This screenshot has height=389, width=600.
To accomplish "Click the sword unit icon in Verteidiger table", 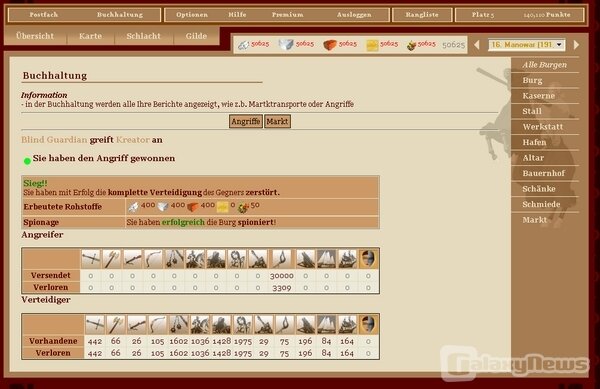I will pyautogui.click(x=95, y=325).
